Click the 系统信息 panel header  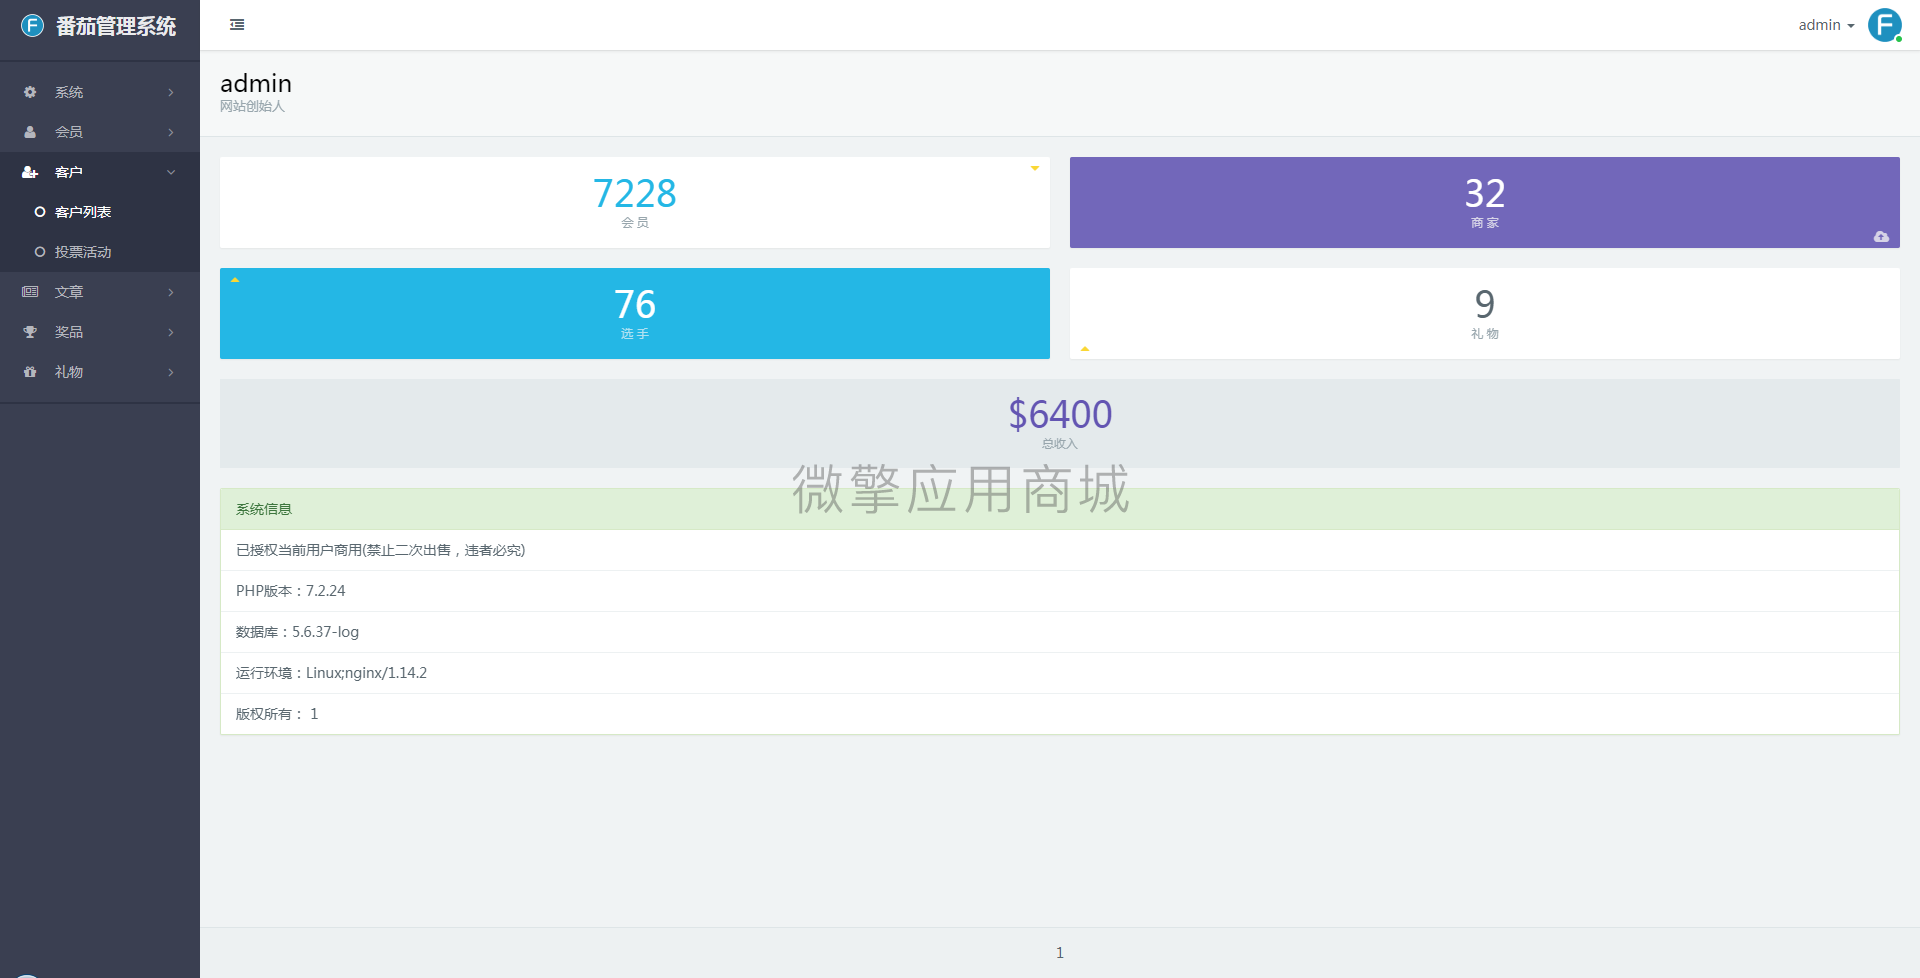pyautogui.click(x=1060, y=509)
